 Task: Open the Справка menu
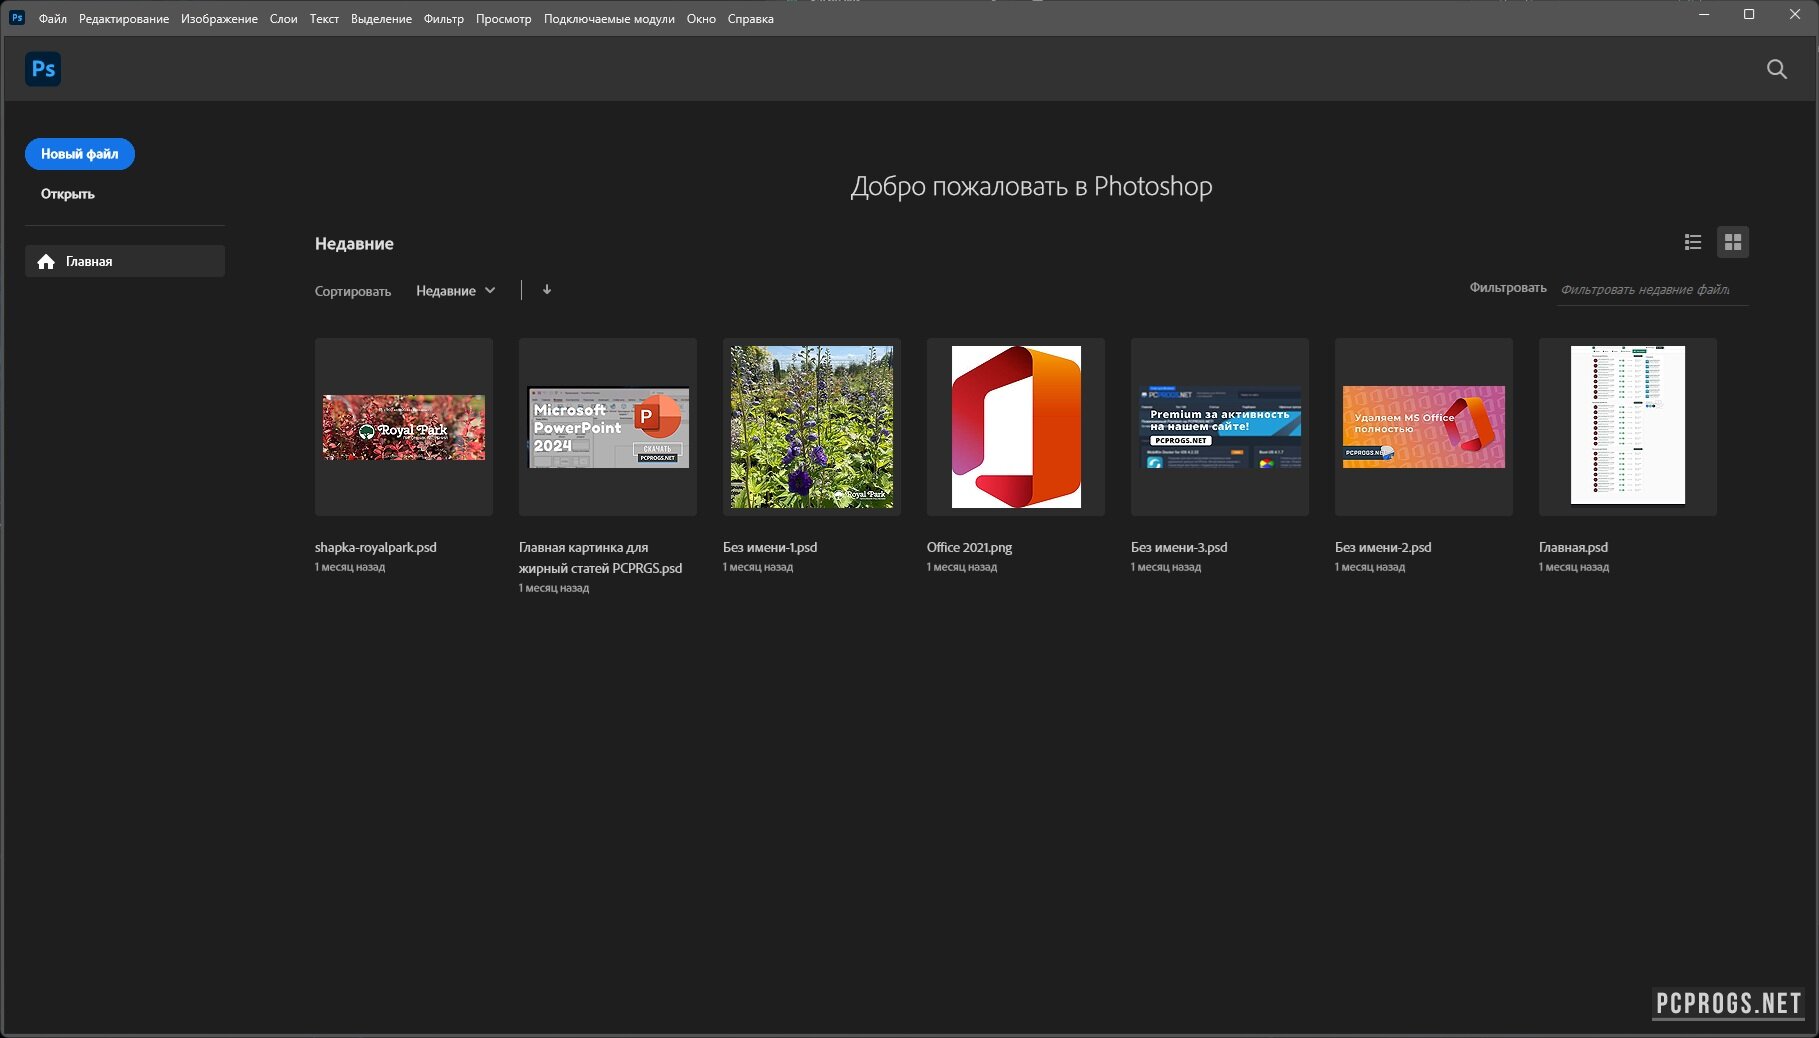coord(750,19)
